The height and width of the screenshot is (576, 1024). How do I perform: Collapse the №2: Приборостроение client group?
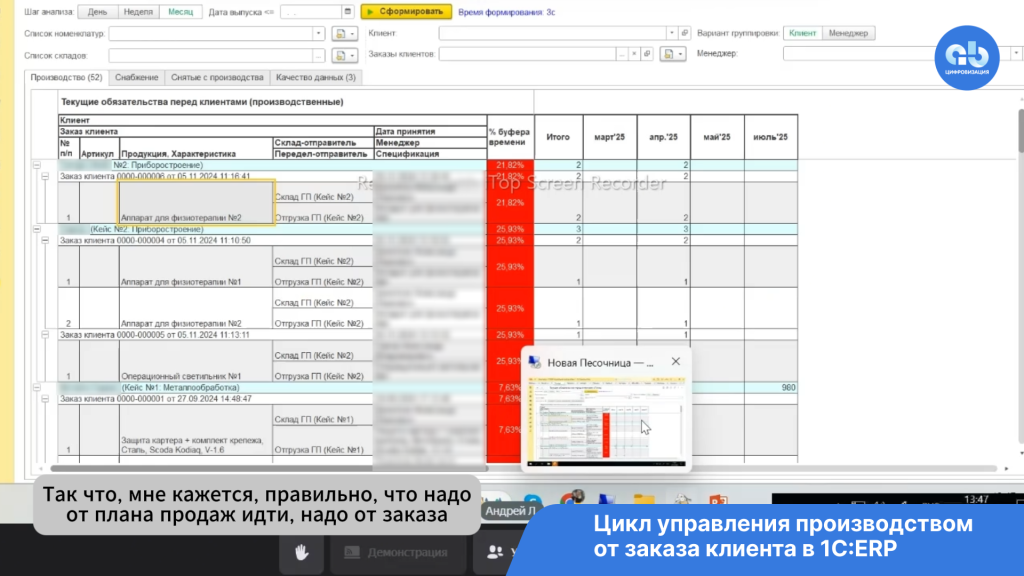(37, 165)
